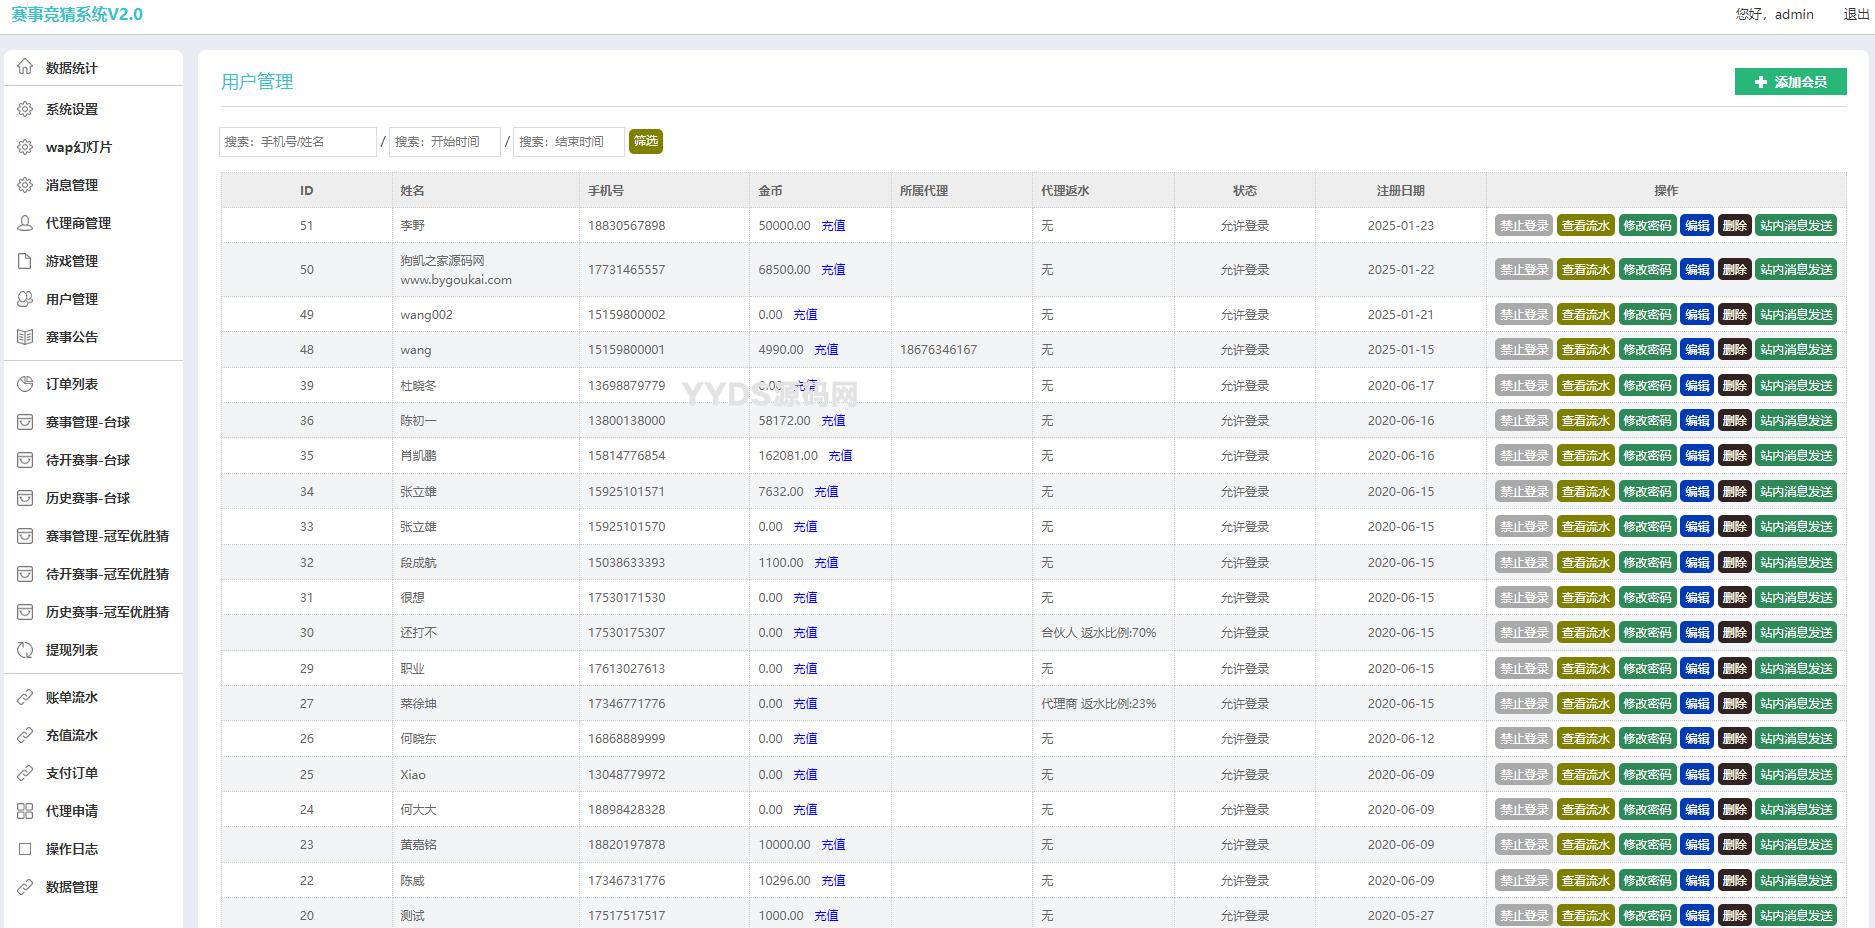
Task: Click 禁止登录 for user 李野
Action: pyautogui.click(x=1523, y=226)
